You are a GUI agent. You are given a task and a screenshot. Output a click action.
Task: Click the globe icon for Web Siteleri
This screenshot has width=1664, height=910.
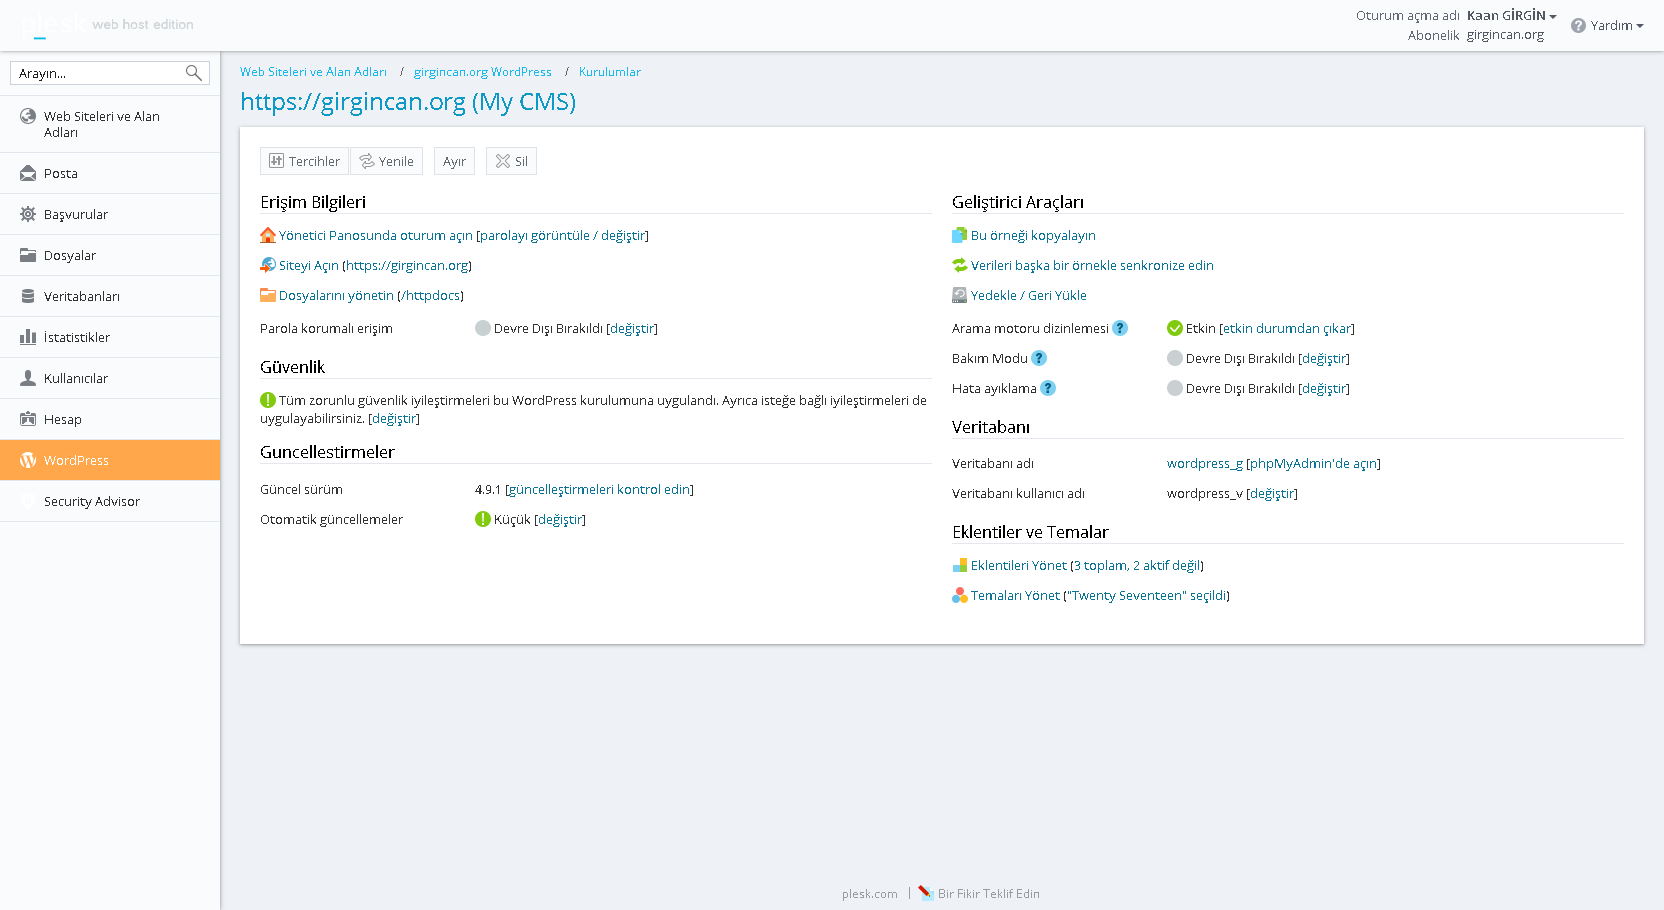click(28, 116)
